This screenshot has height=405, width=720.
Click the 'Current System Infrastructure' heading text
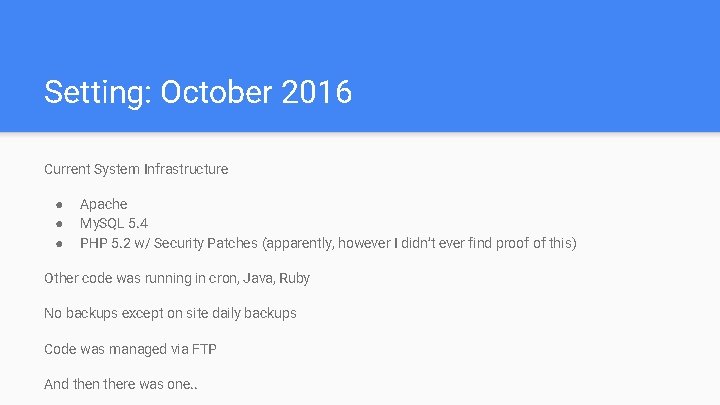point(136,169)
